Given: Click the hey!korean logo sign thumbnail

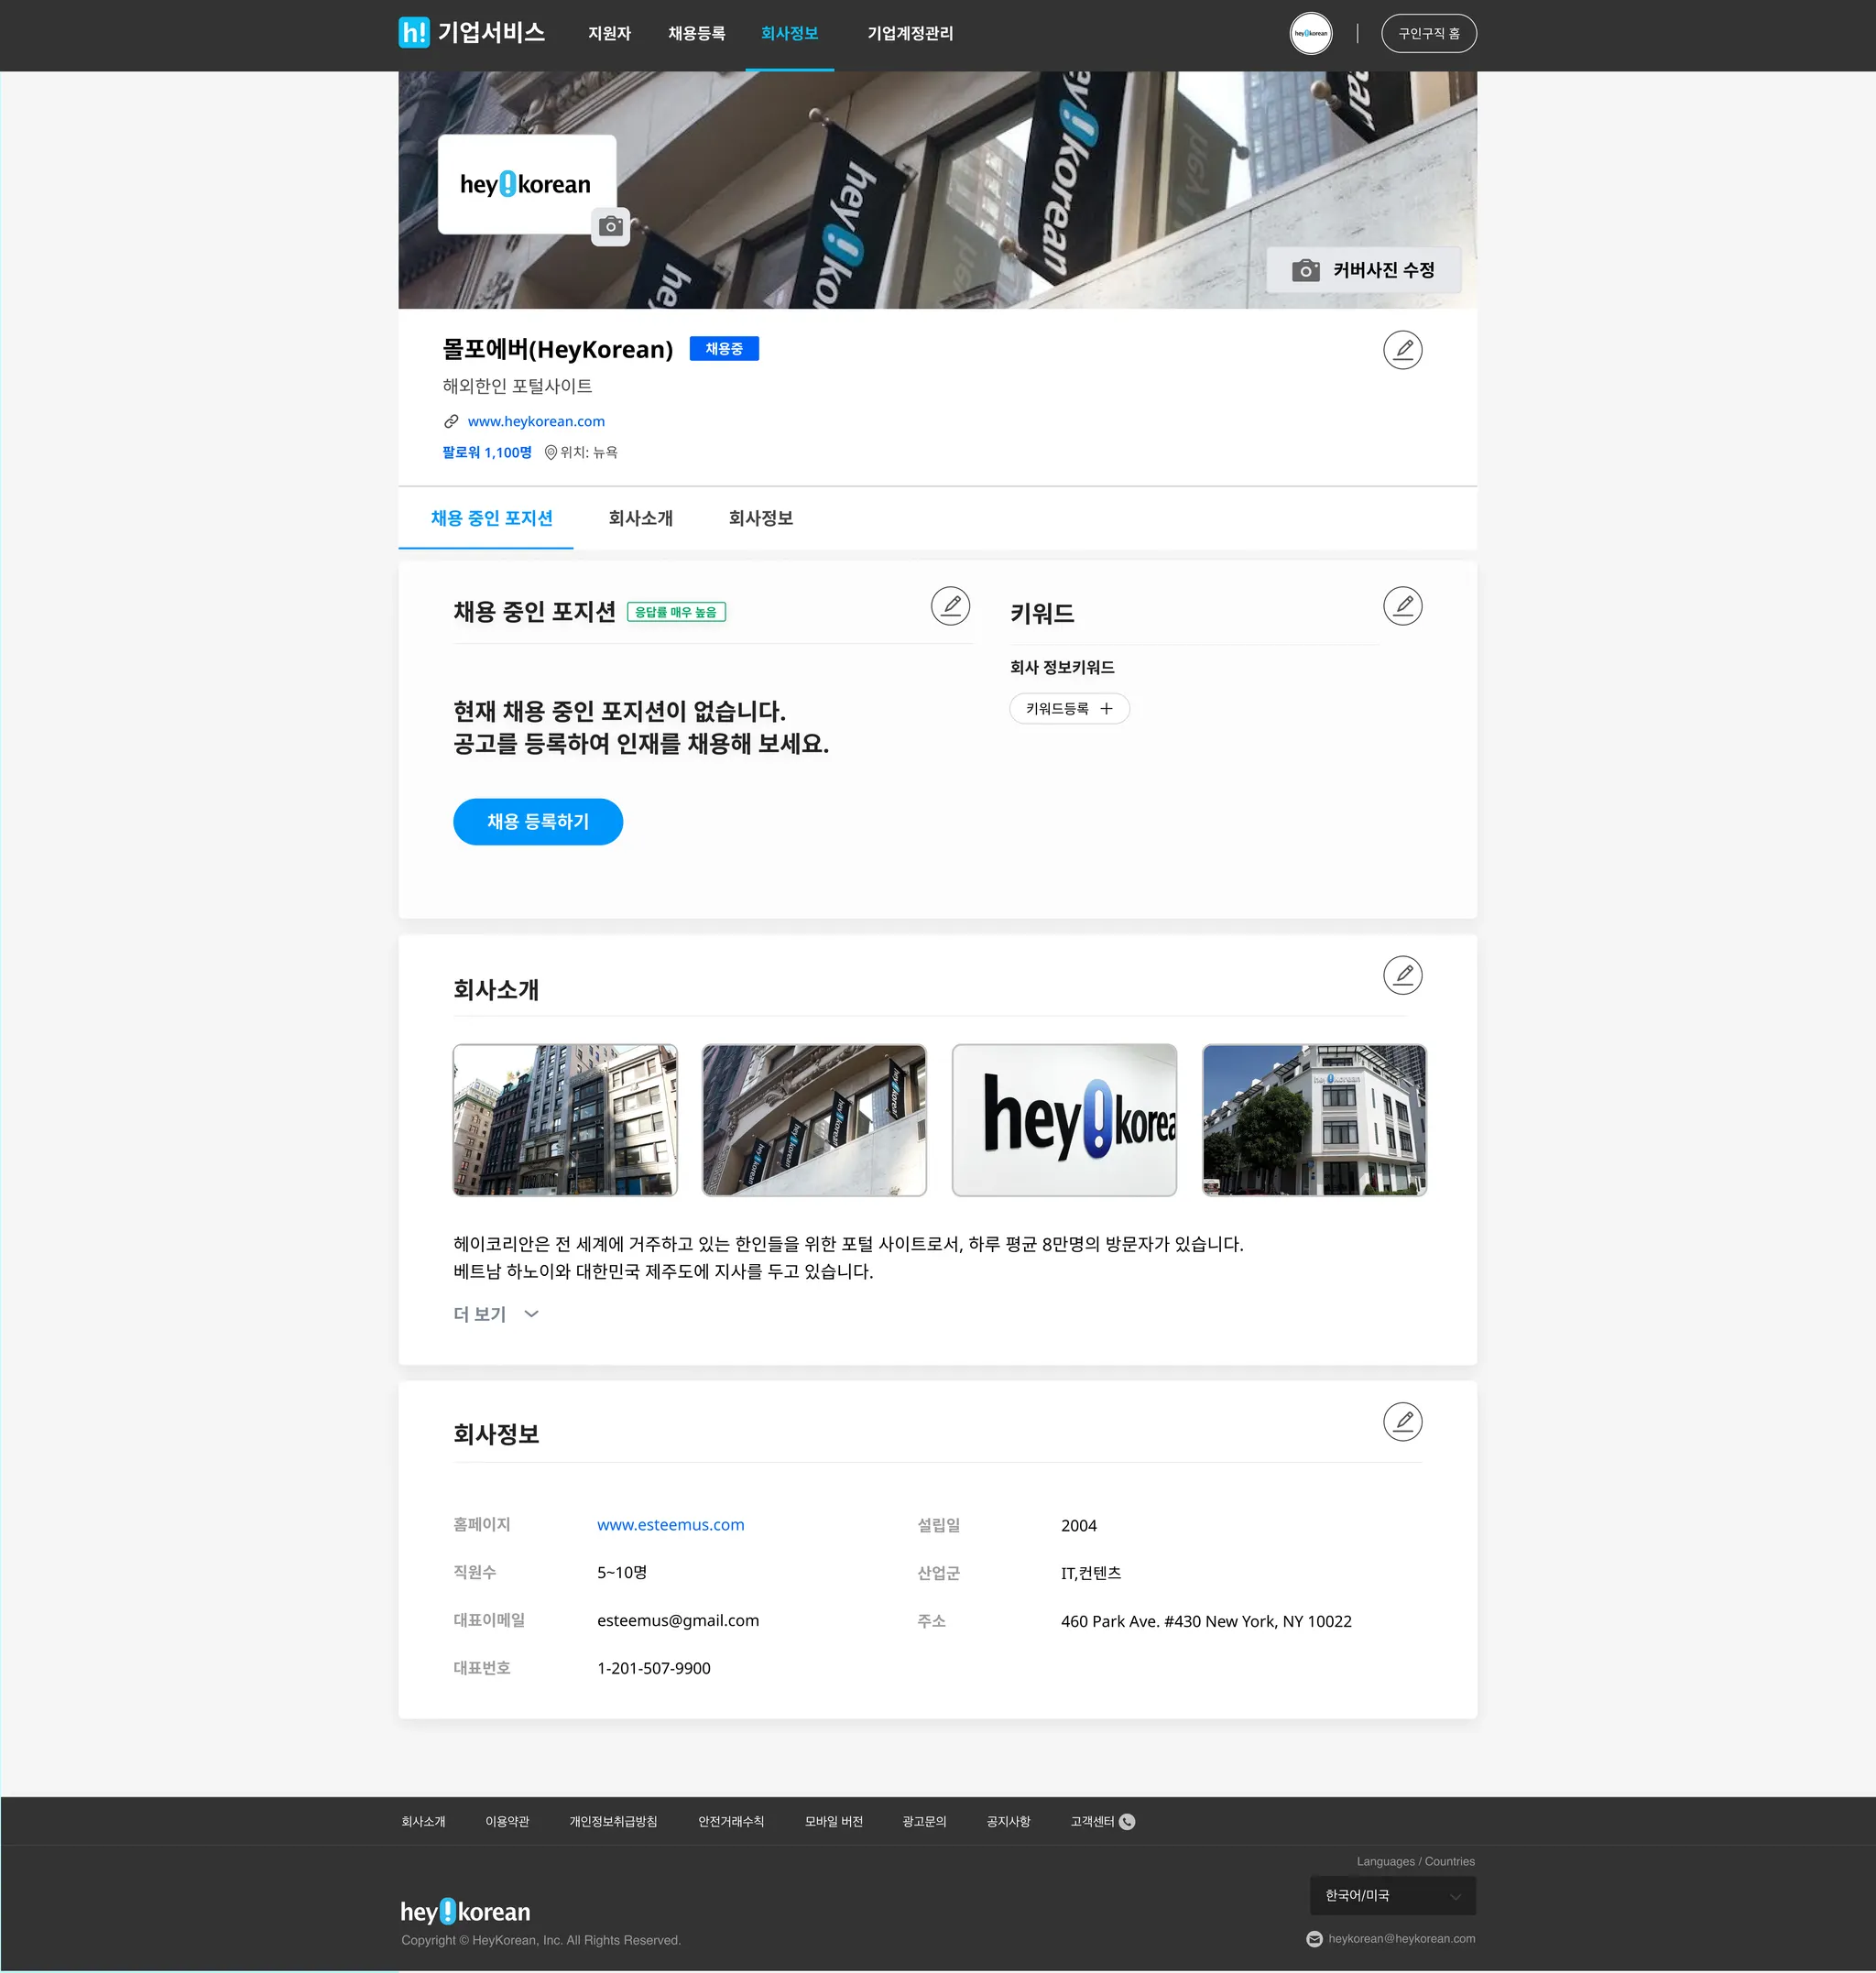Looking at the screenshot, I should coord(1064,1120).
